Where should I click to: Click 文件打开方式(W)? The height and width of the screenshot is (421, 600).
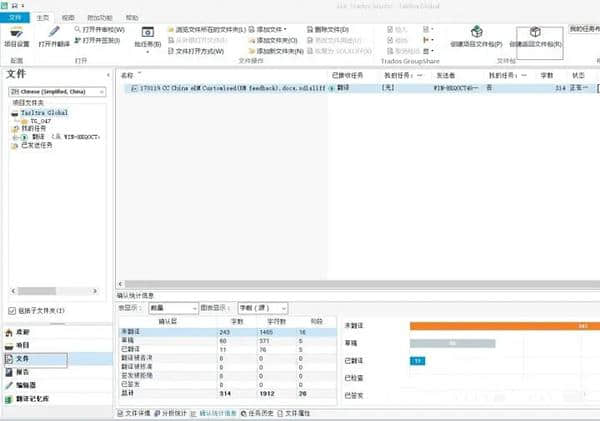coord(196,51)
